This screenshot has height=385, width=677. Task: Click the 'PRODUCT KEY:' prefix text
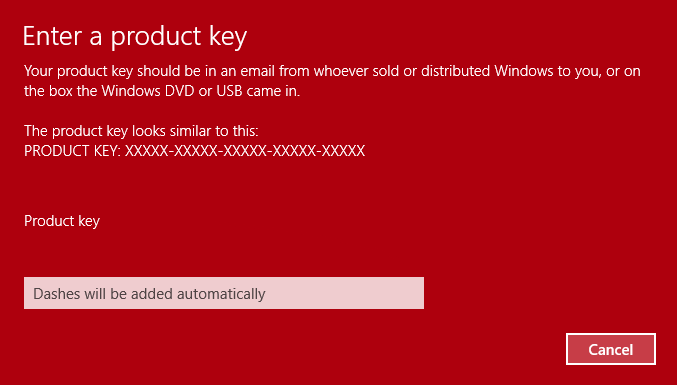pos(73,151)
